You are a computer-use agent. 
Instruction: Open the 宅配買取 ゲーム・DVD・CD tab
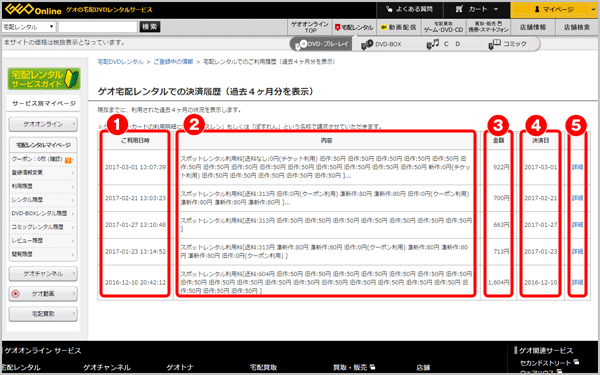(x=443, y=27)
